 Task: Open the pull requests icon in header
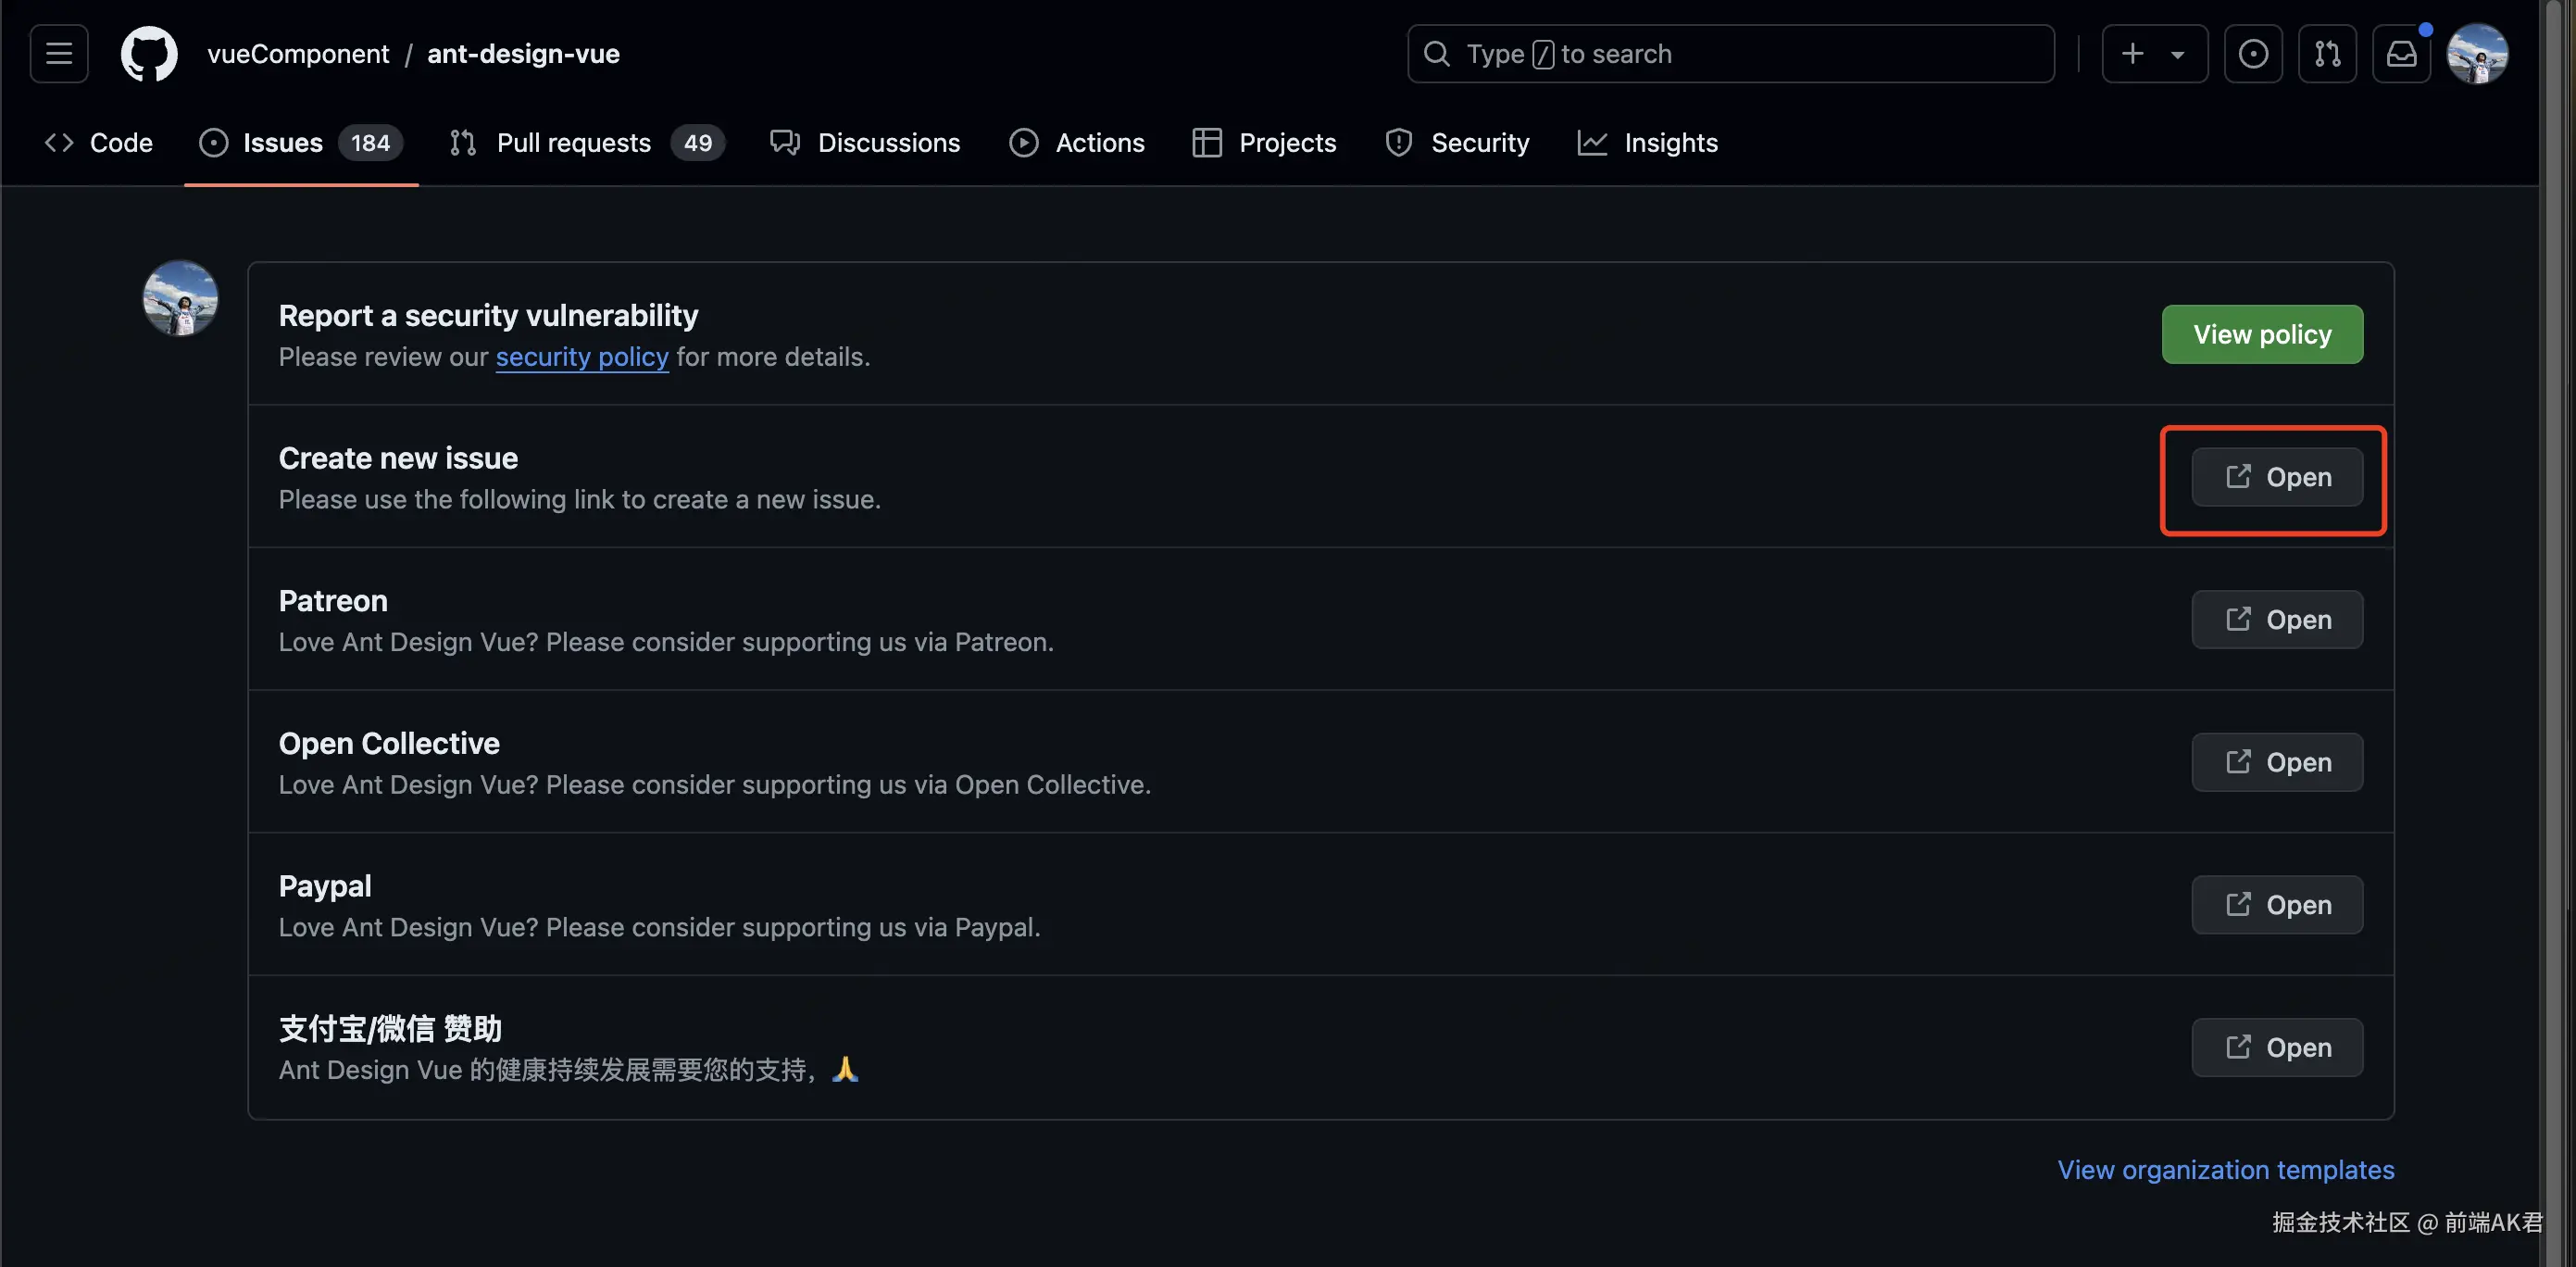tap(2327, 54)
